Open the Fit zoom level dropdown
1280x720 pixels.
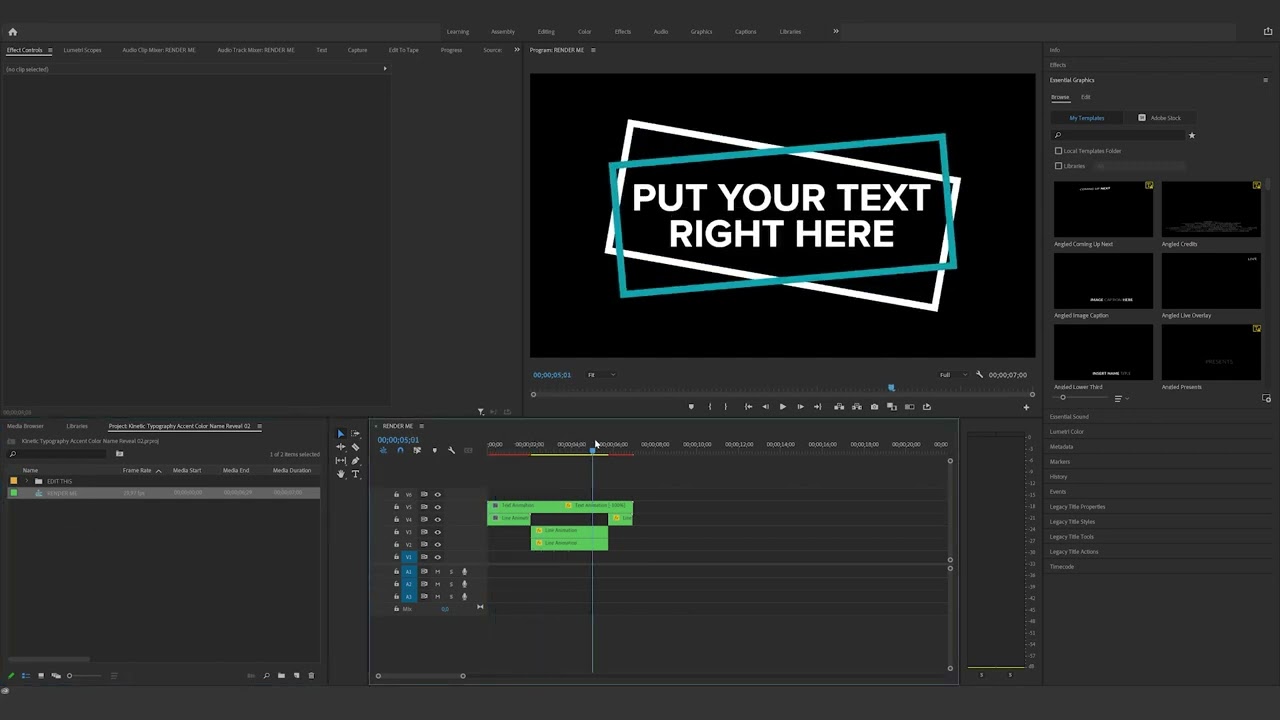[x=601, y=375]
